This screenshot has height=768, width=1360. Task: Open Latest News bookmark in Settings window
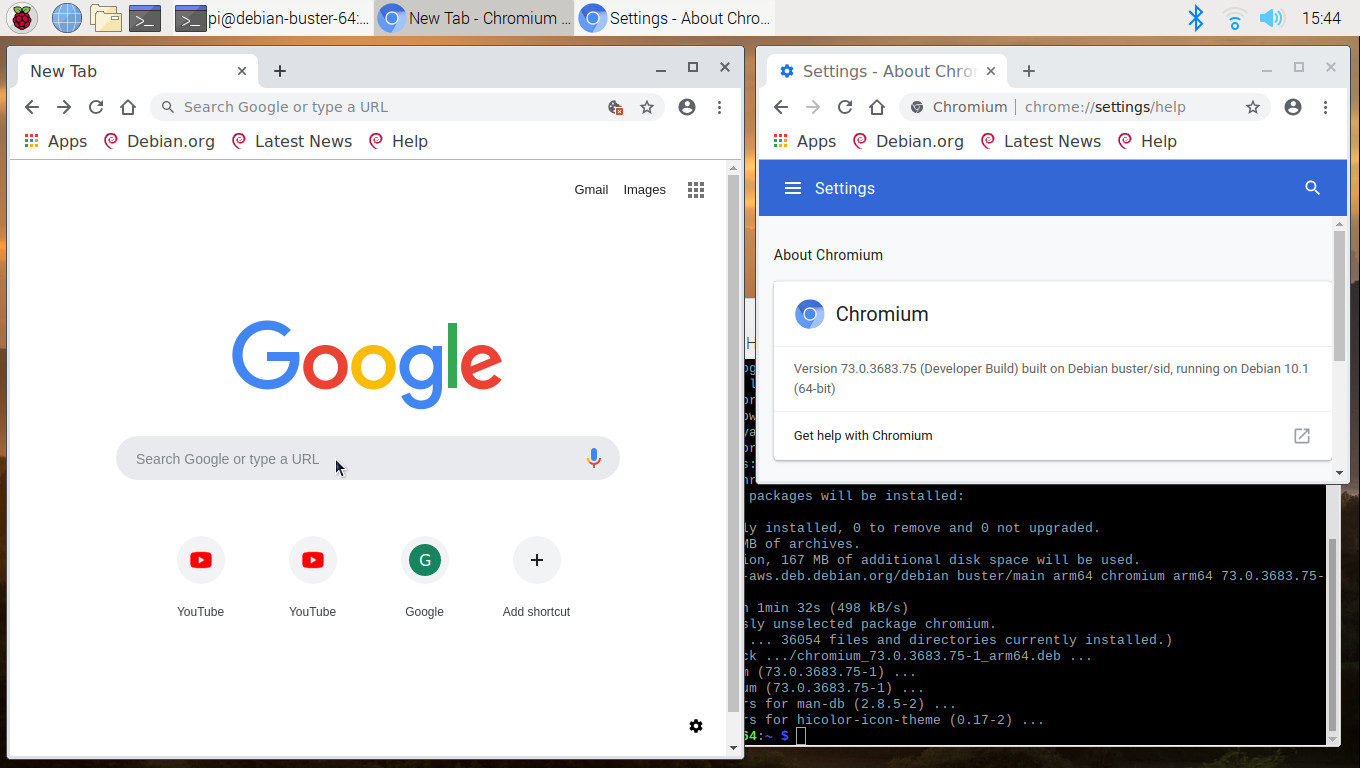coord(1040,141)
